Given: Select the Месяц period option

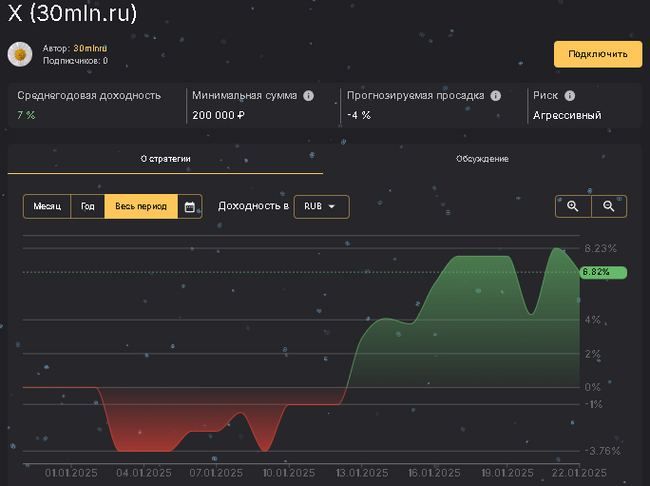Looking at the screenshot, I should [47, 207].
